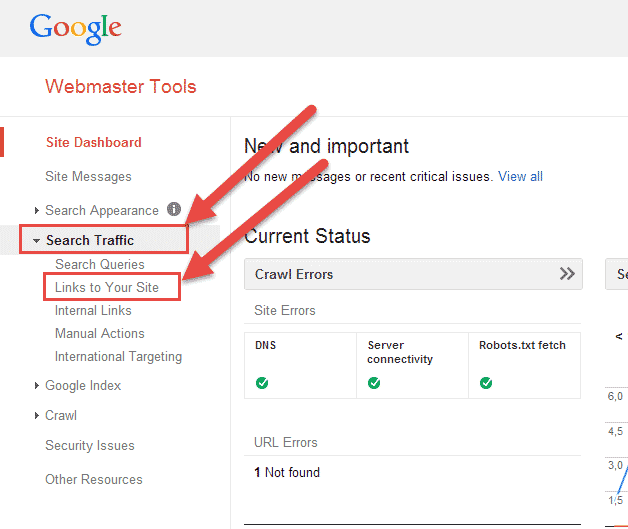The height and width of the screenshot is (529, 628).
Task: Select the Robots.txt fetch label
Action: 522,345
